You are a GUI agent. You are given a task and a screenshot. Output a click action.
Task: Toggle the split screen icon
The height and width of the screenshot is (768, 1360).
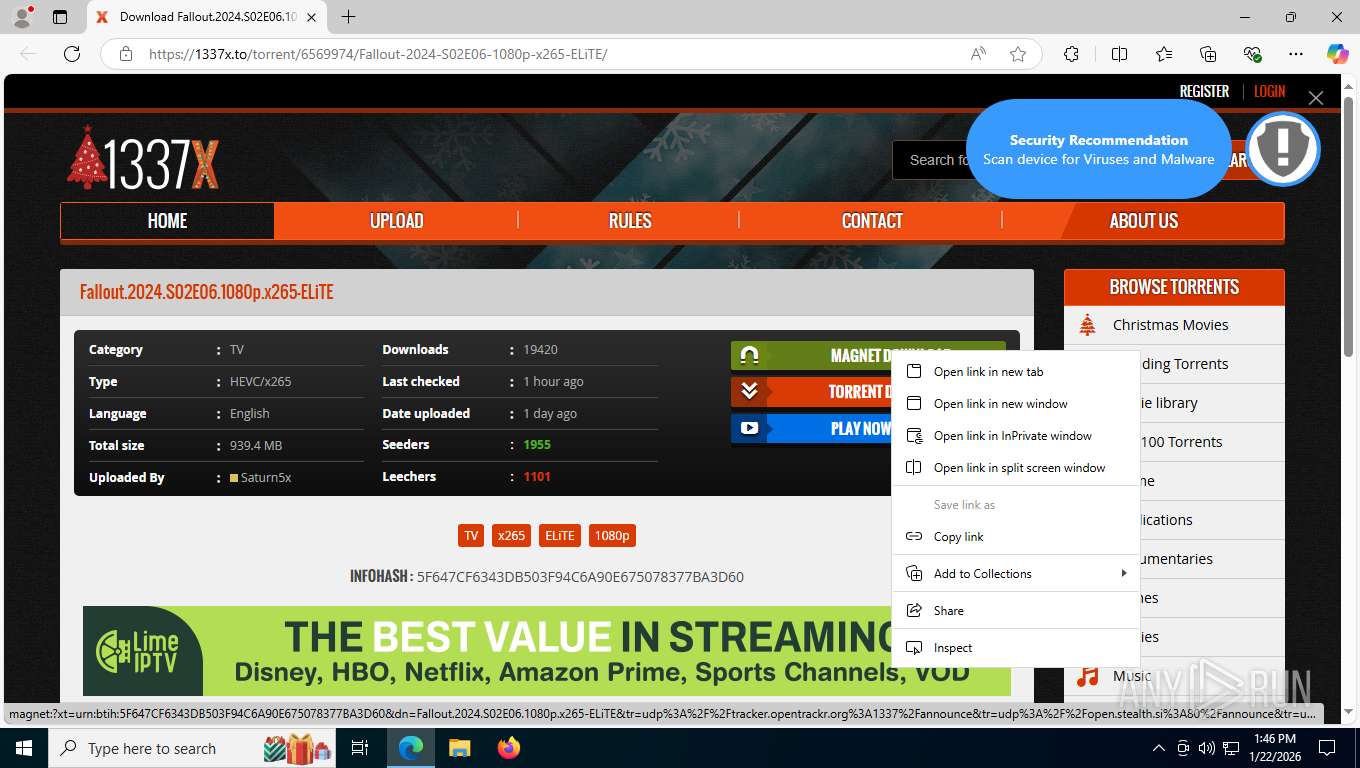tap(1120, 54)
